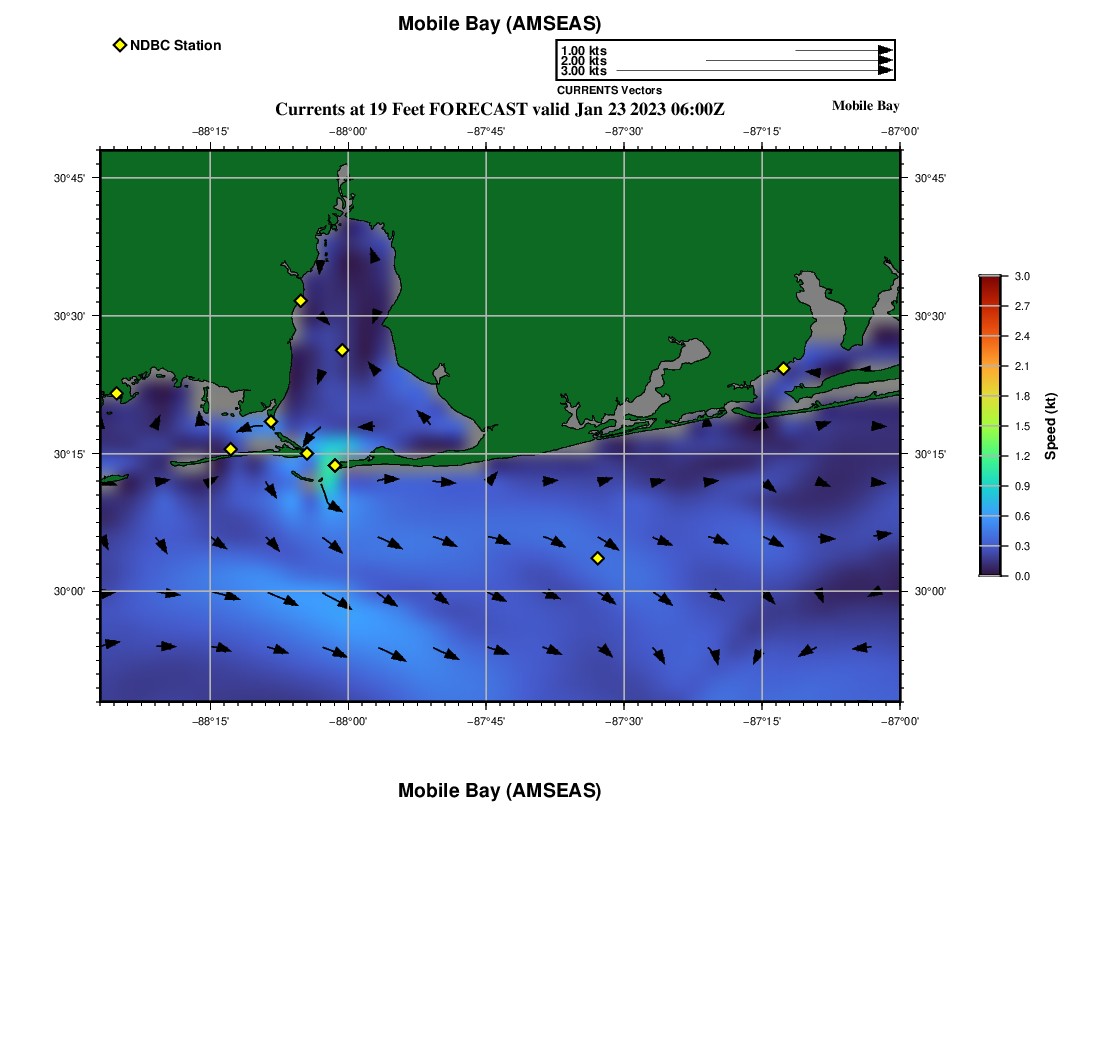Click the Speed (kt) color bar label
This screenshot has height=1050, width=1100.
pyautogui.click(x=1050, y=426)
